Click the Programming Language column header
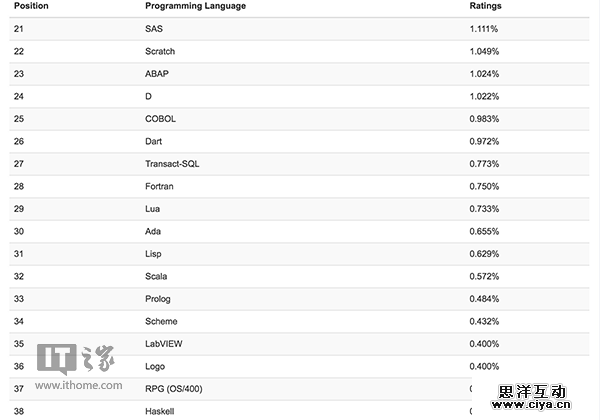Viewport: 600px width, 420px height. (195, 6)
